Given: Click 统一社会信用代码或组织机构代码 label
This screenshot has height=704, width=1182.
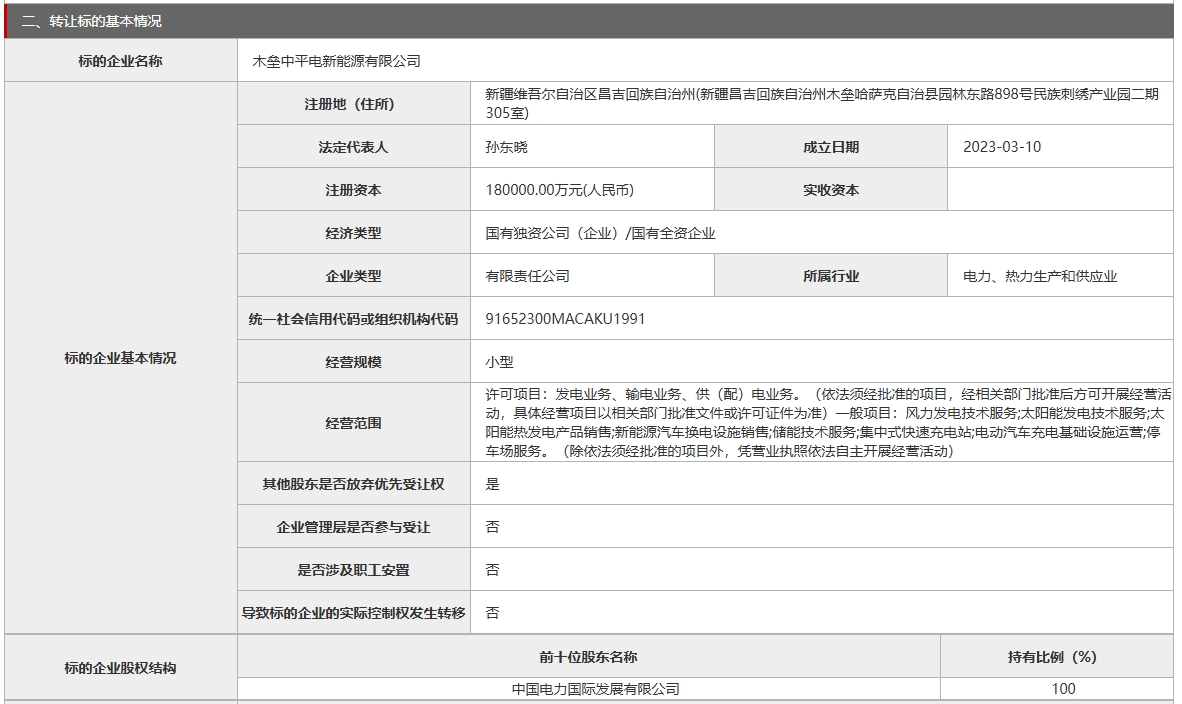Looking at the screenshot, I should click(x=354, y=319).
